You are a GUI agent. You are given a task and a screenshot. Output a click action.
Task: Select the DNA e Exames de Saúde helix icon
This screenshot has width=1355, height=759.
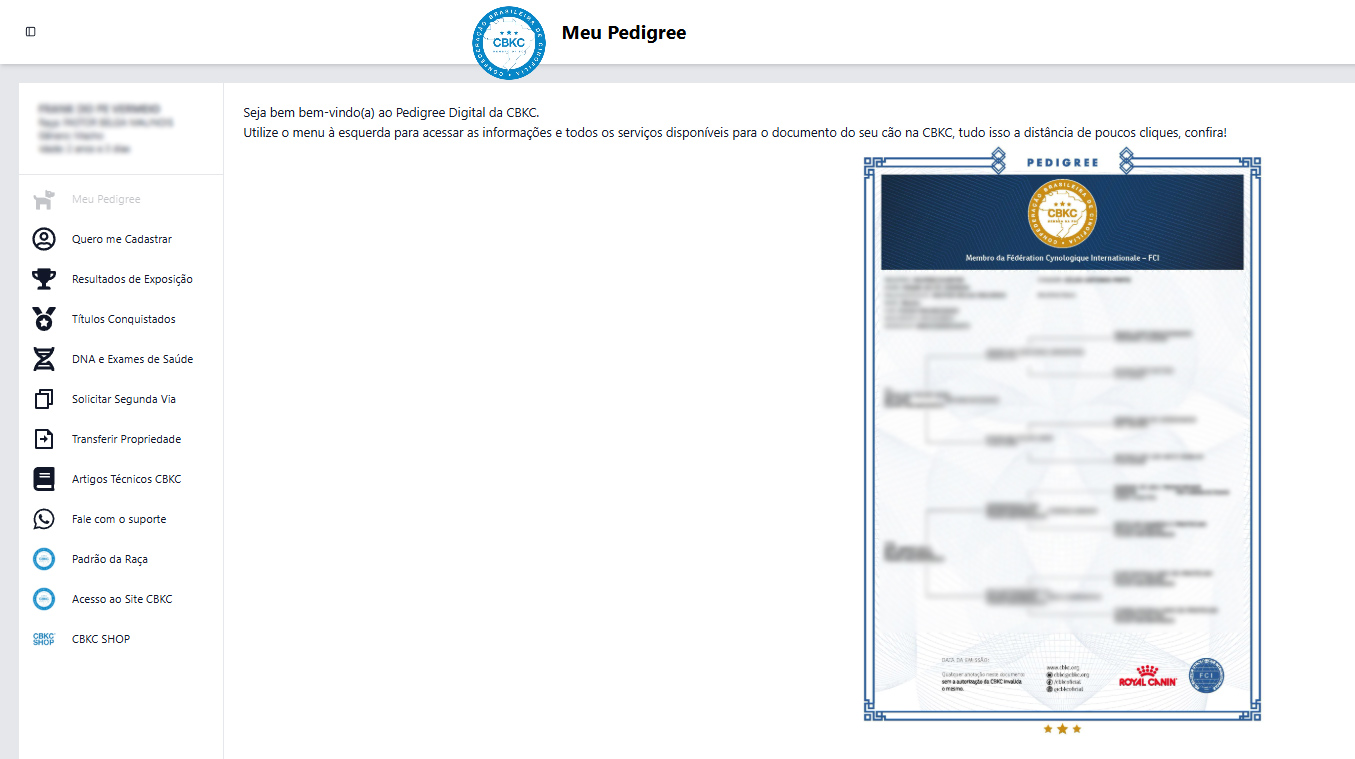click(x=43, y=358)
